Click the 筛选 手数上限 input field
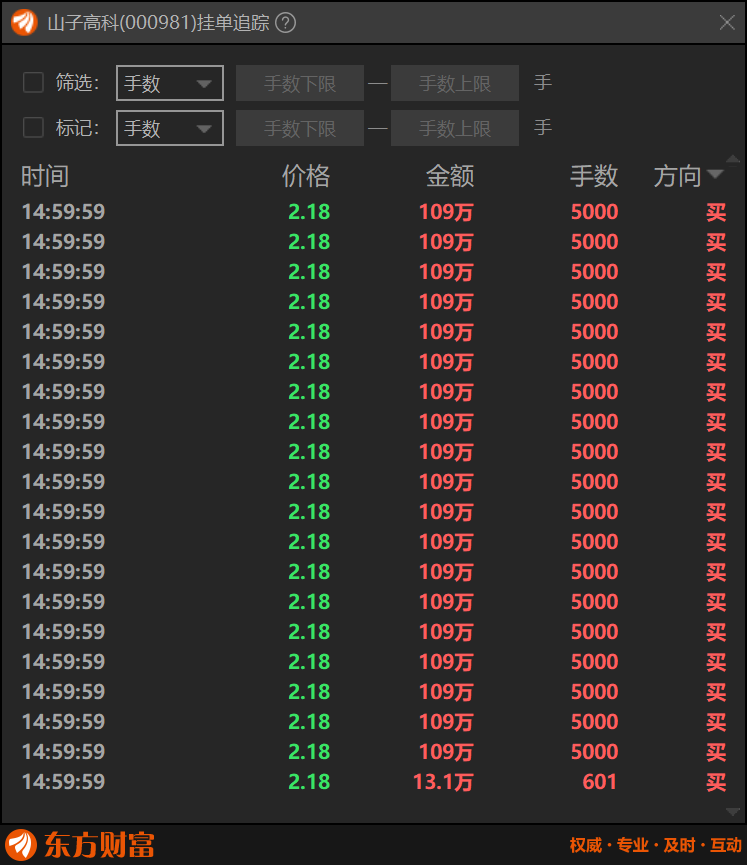 (455, 84)
